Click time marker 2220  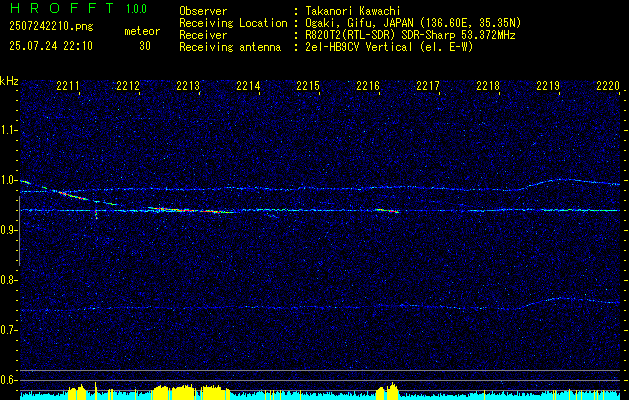(608, 85)
